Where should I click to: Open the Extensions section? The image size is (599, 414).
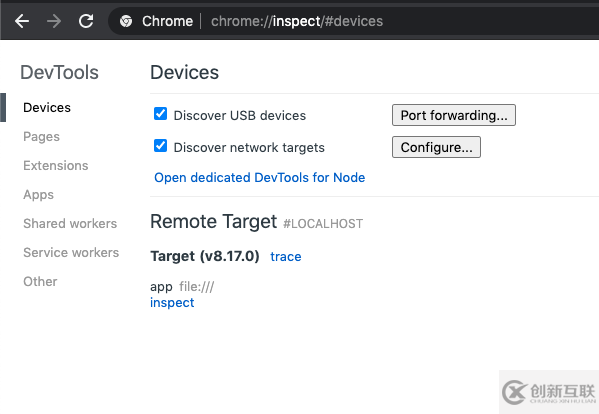[56, 165]
